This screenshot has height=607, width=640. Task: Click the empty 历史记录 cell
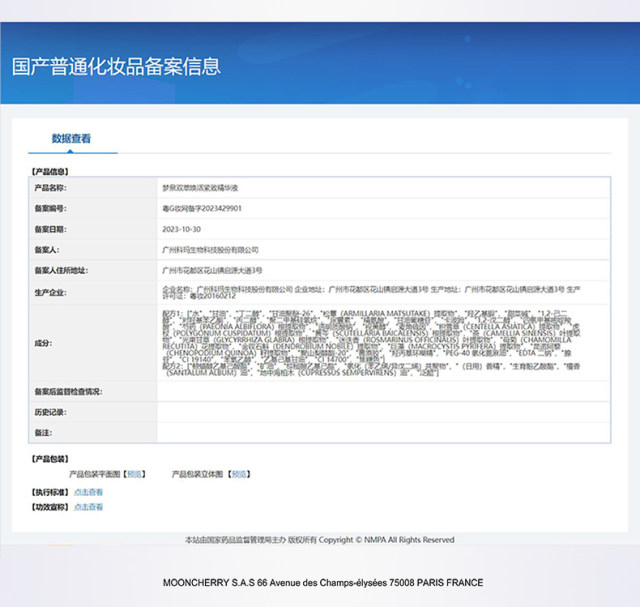tap(380, 412)
